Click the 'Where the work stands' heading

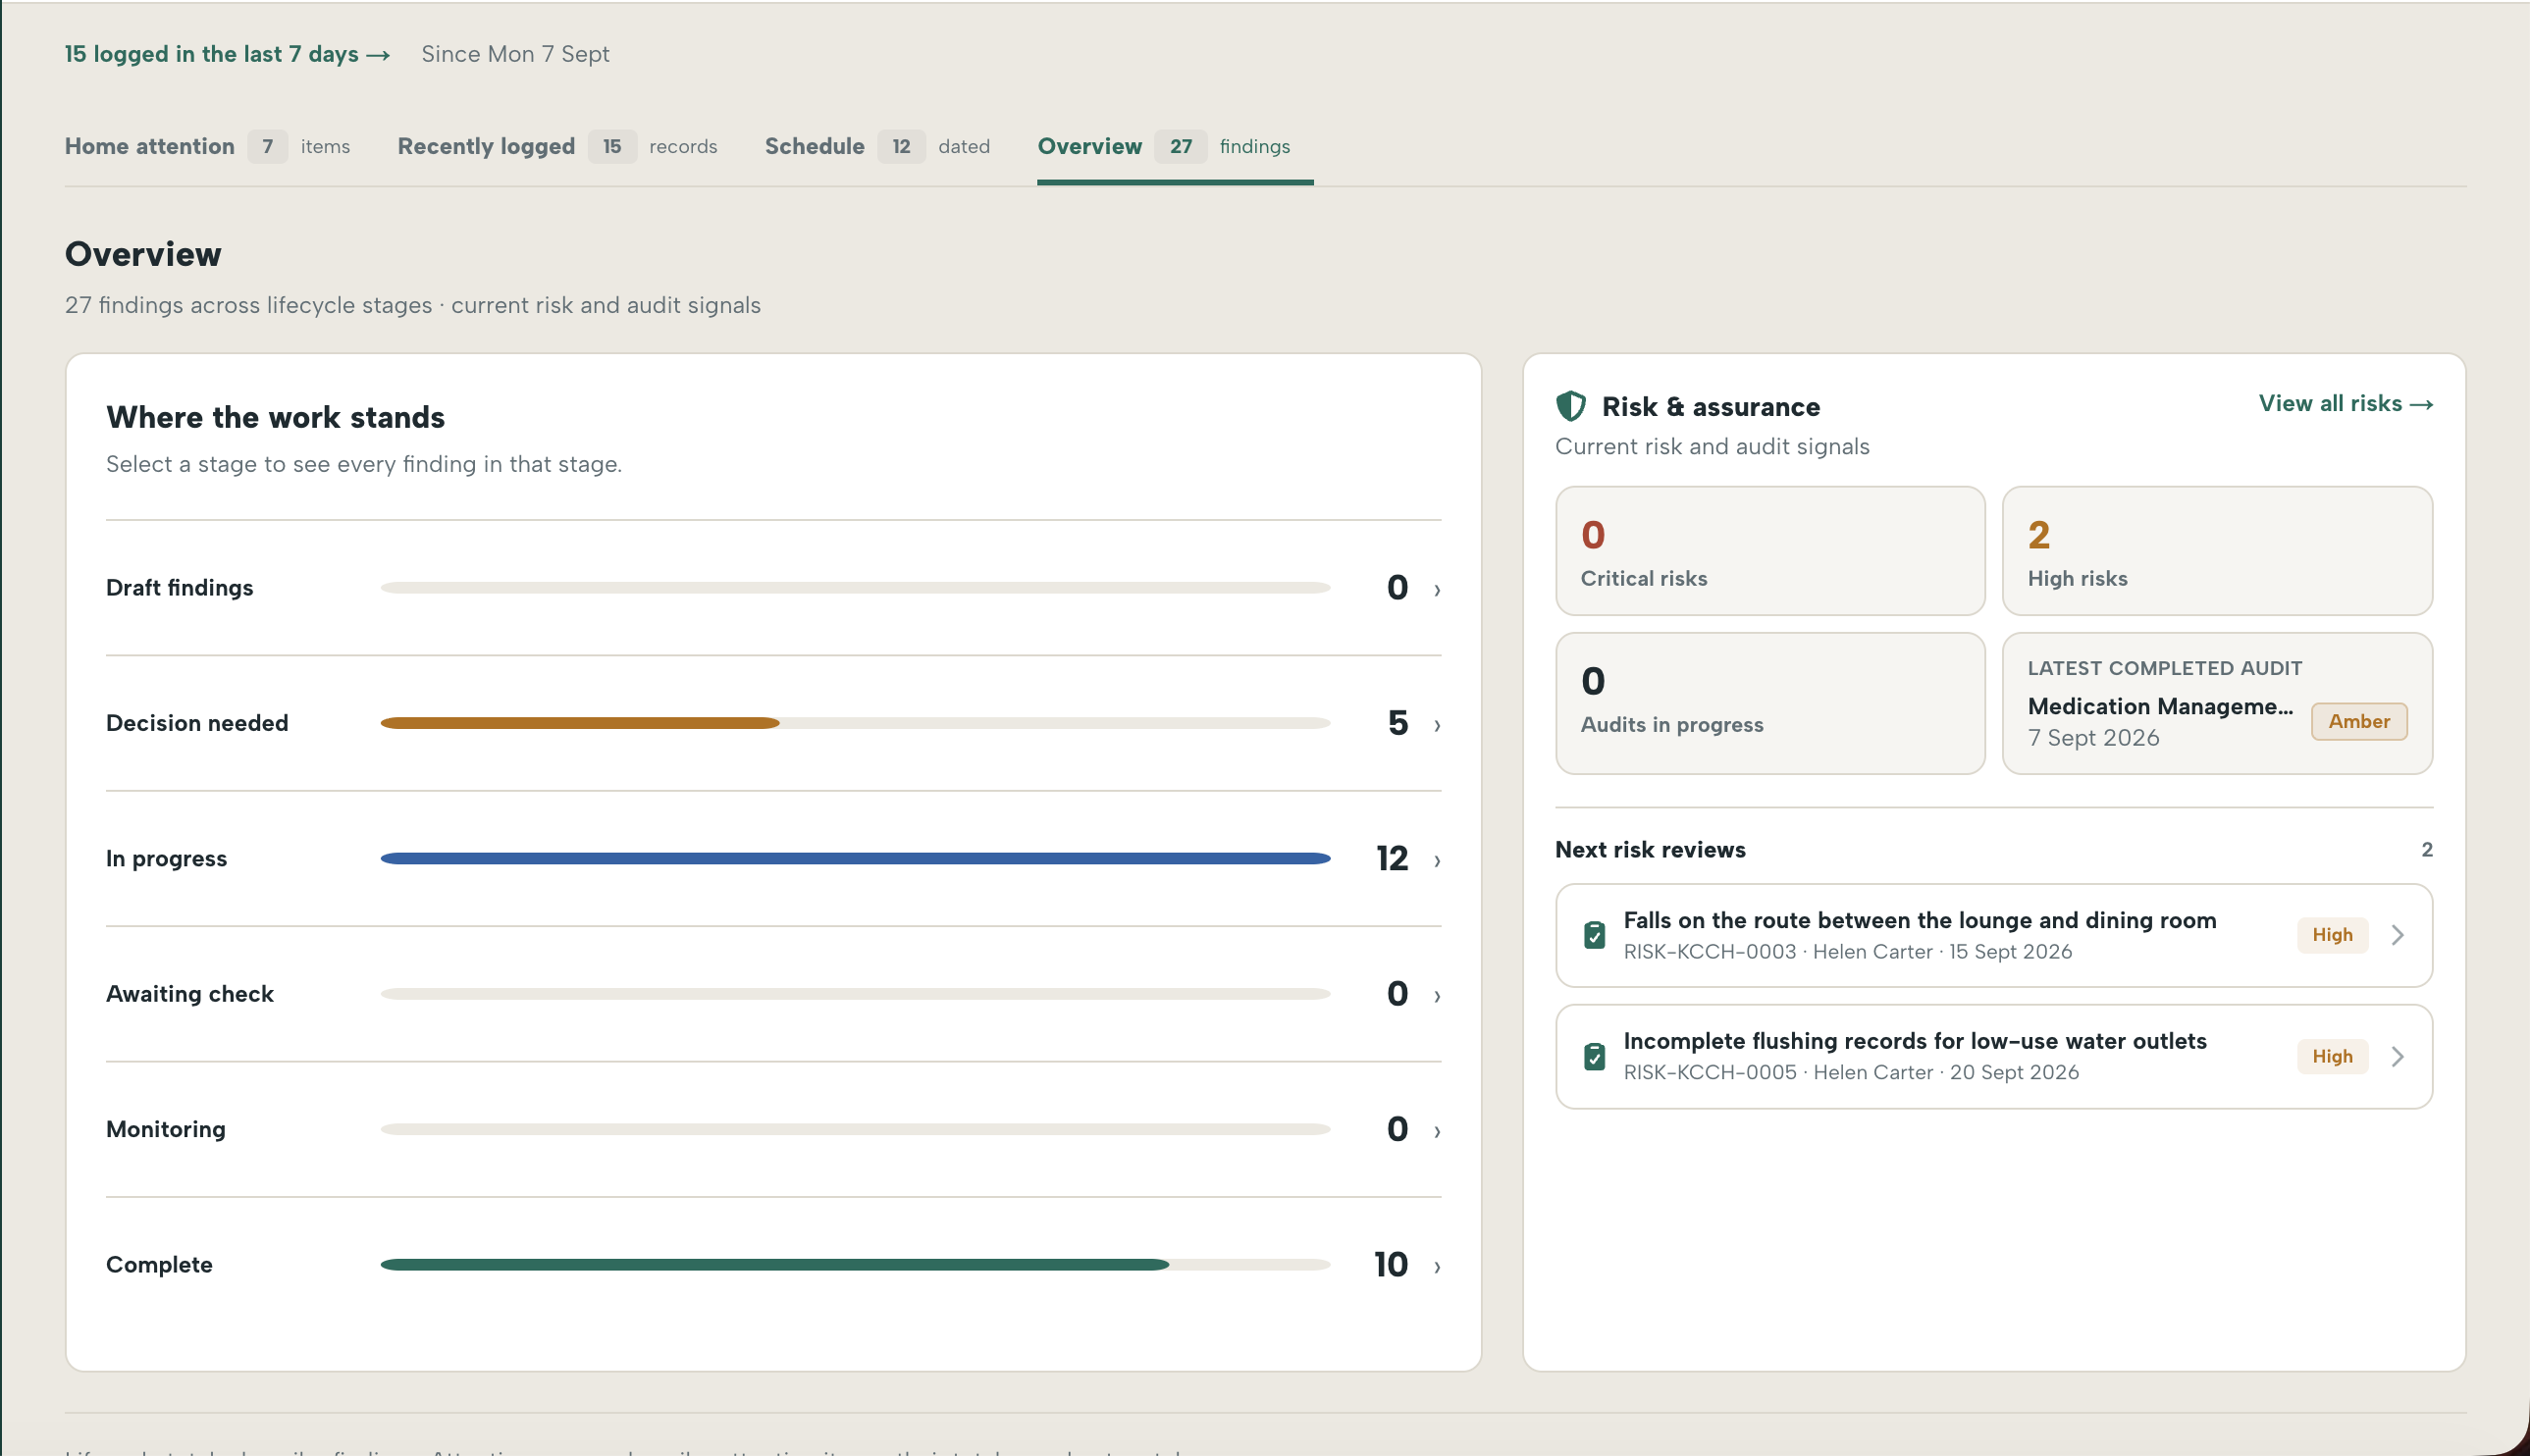275,417
